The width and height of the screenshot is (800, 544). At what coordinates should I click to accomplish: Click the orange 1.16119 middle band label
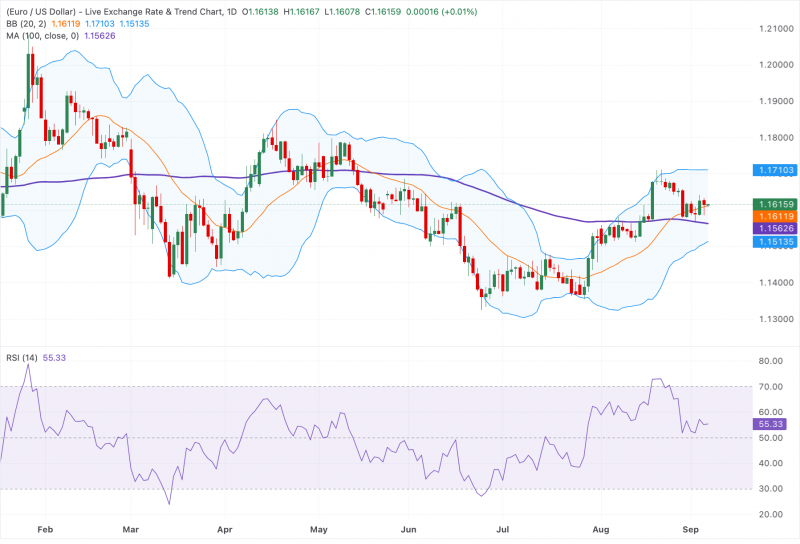[776, 216]
